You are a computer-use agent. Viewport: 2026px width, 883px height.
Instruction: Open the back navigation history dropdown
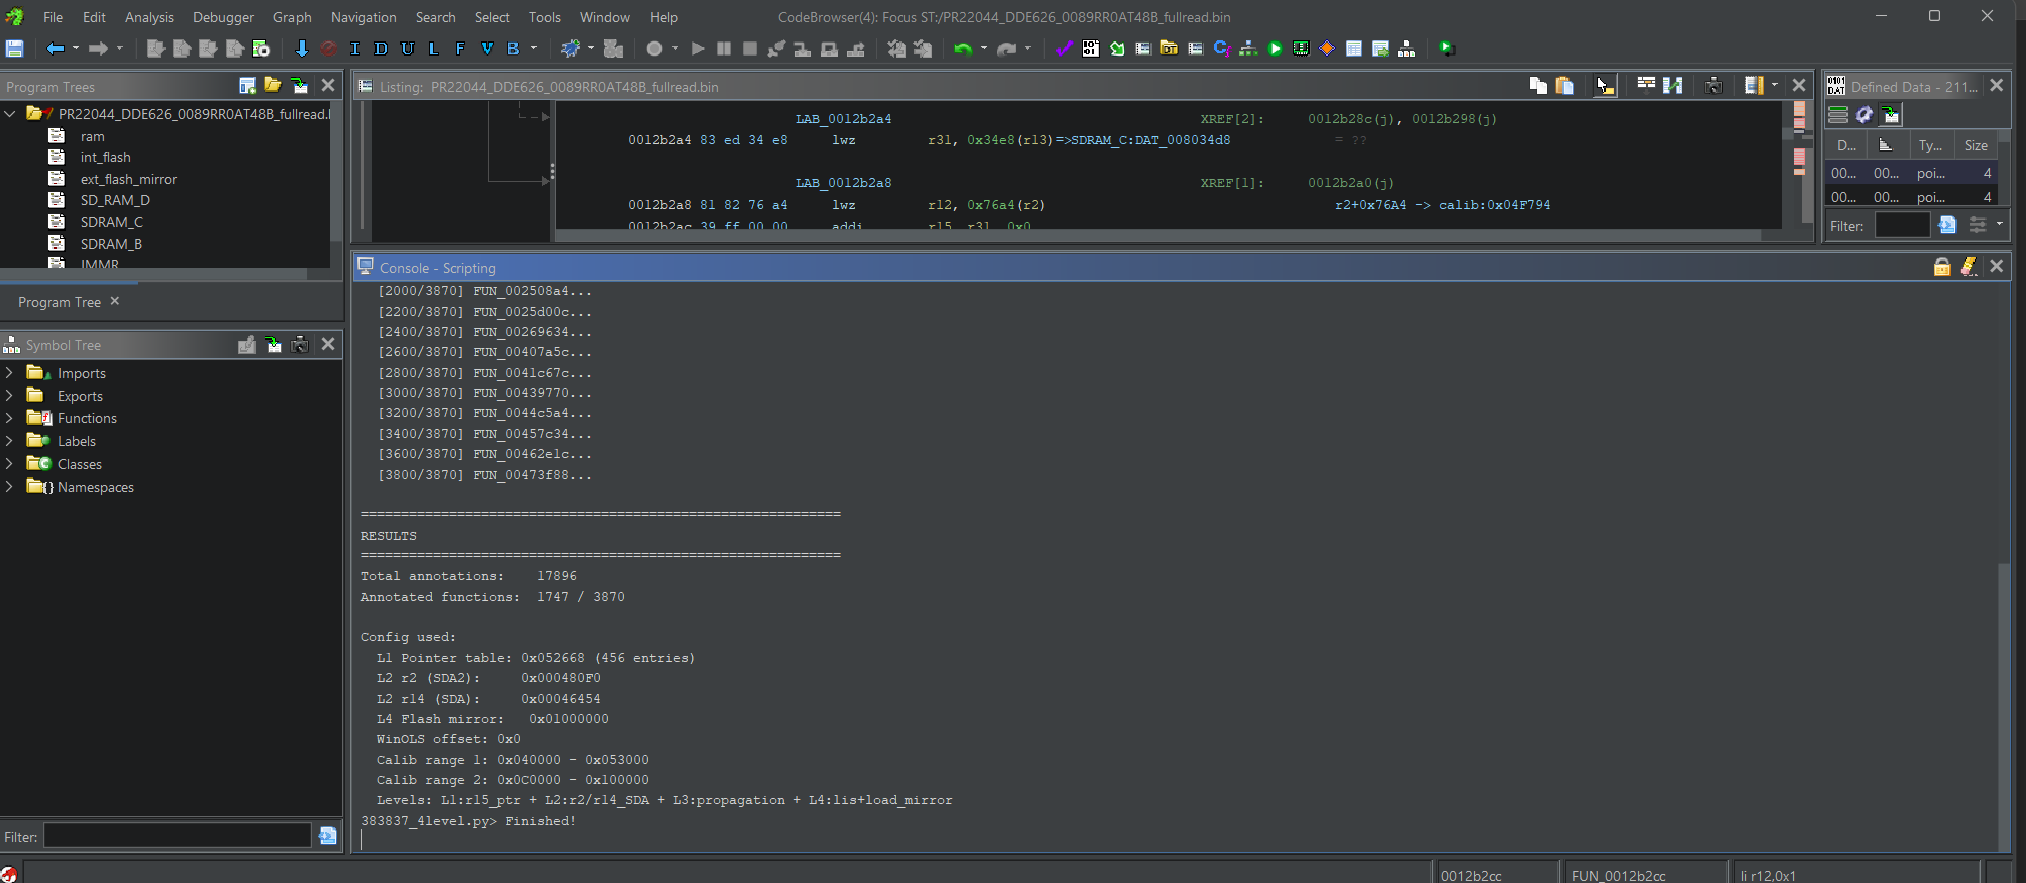(76, 48)
